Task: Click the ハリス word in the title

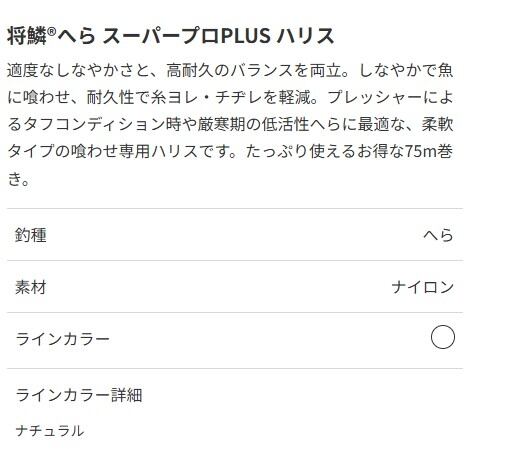Action: [x=305, y=36]
